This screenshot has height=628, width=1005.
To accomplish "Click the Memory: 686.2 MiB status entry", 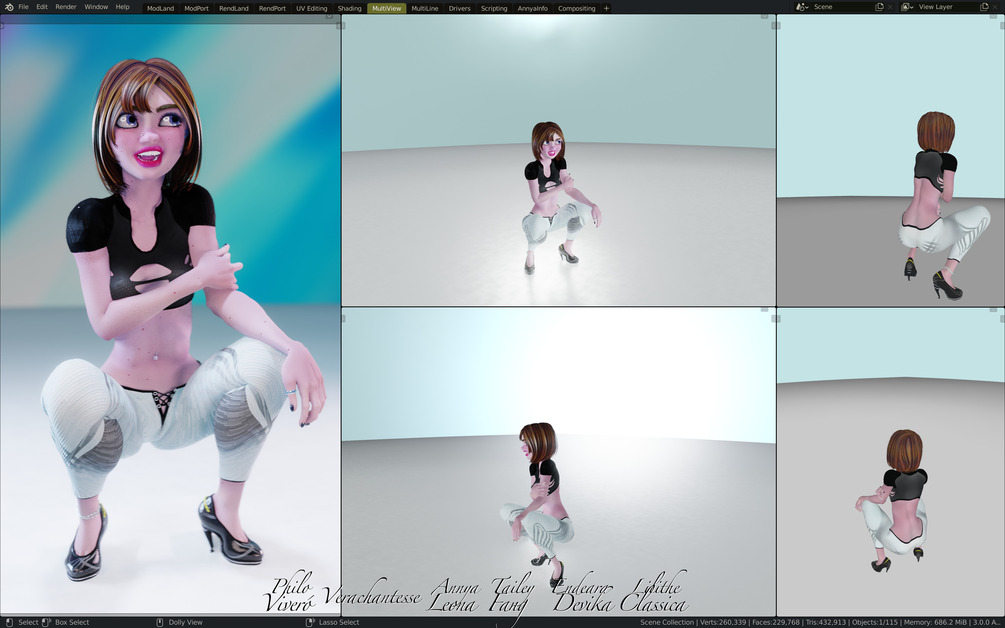I will (936, 622).
